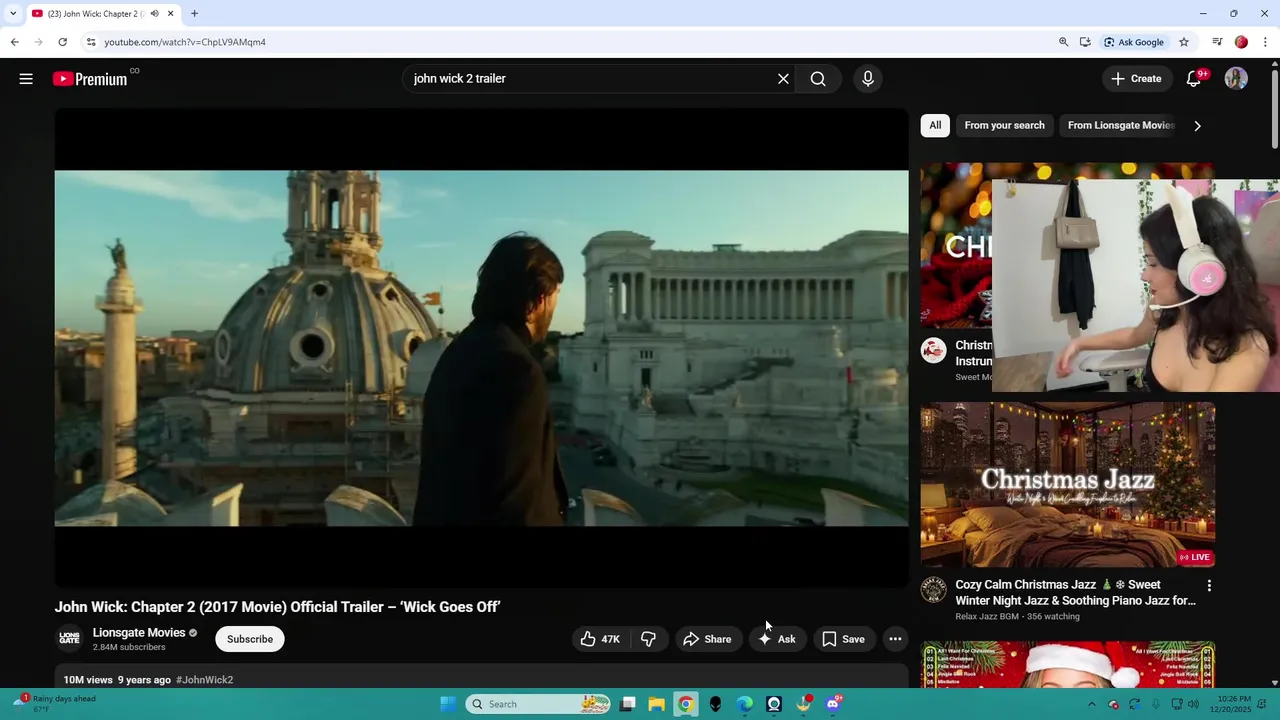The height and width of the screenshot is (720, 1280).
Task: Click the Windows taskbar search box
Action: coord(538,704)
